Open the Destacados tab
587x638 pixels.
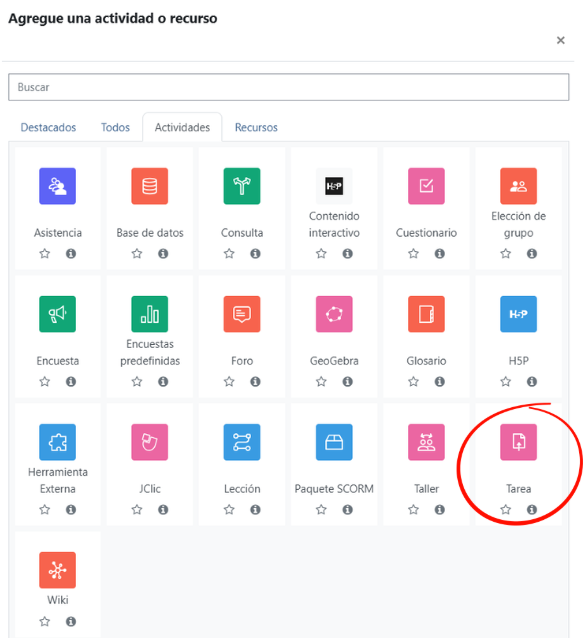(48, 127)
